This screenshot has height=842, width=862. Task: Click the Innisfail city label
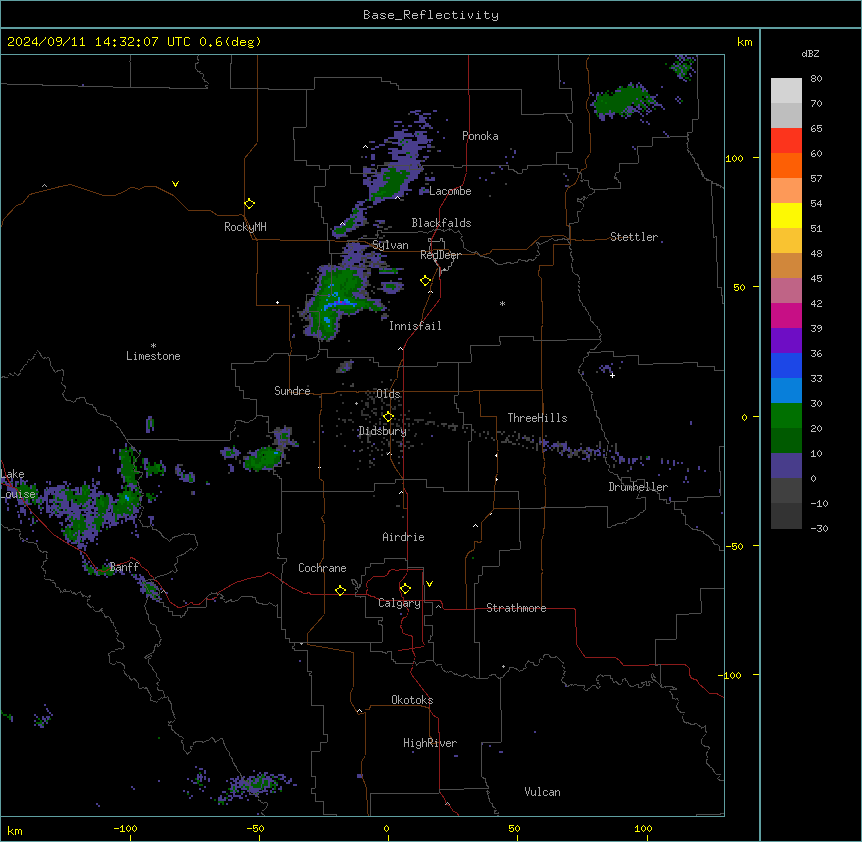[415, 326]
